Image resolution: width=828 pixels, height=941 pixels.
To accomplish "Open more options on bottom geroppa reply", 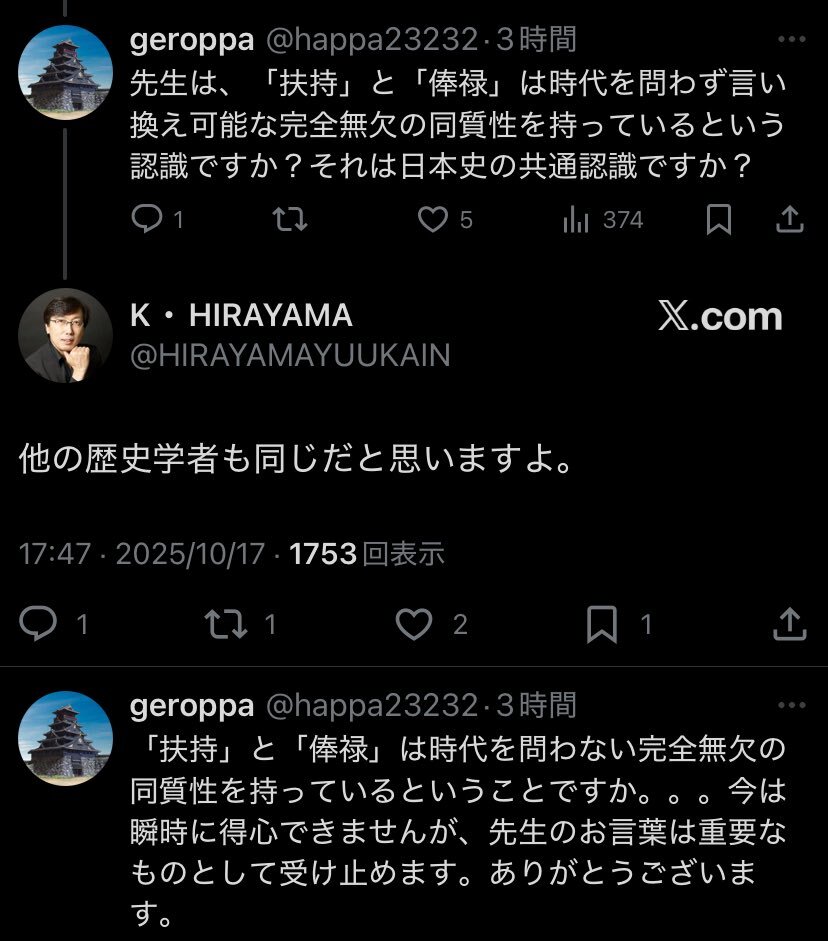I will point(790,706).
